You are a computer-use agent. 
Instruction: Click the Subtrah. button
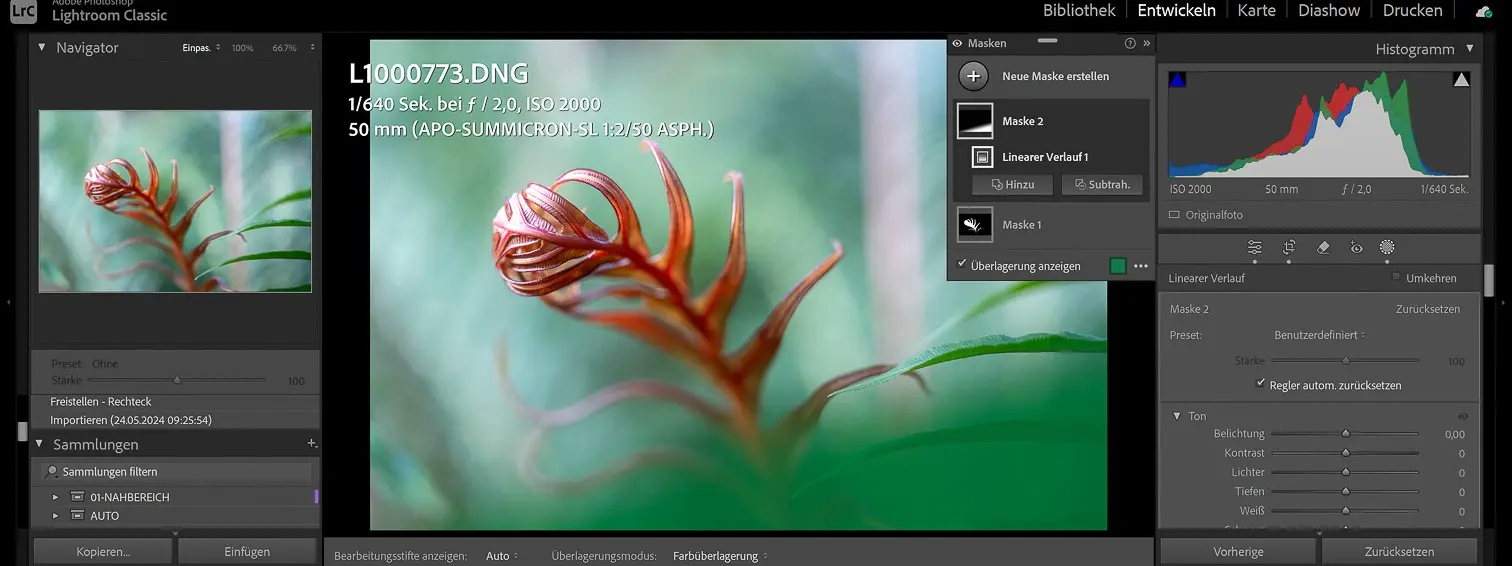click(x=1101, y=185)
